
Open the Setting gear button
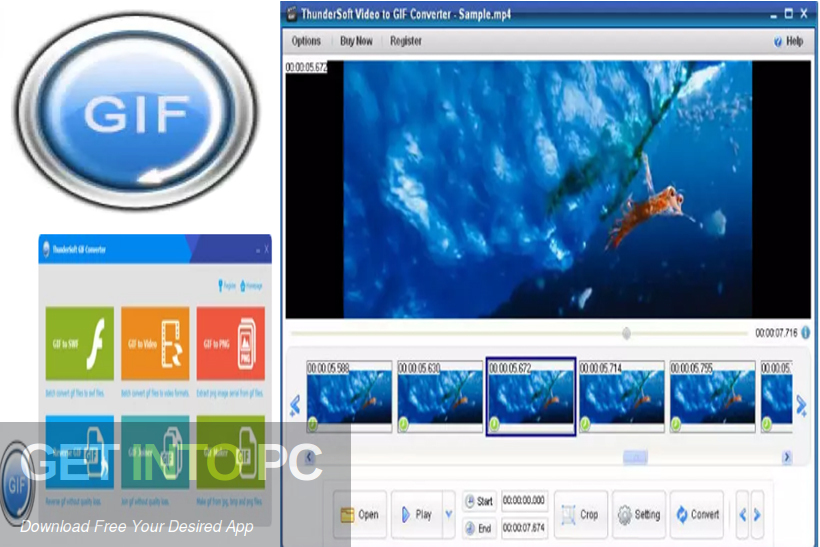(x=639, y=515)
